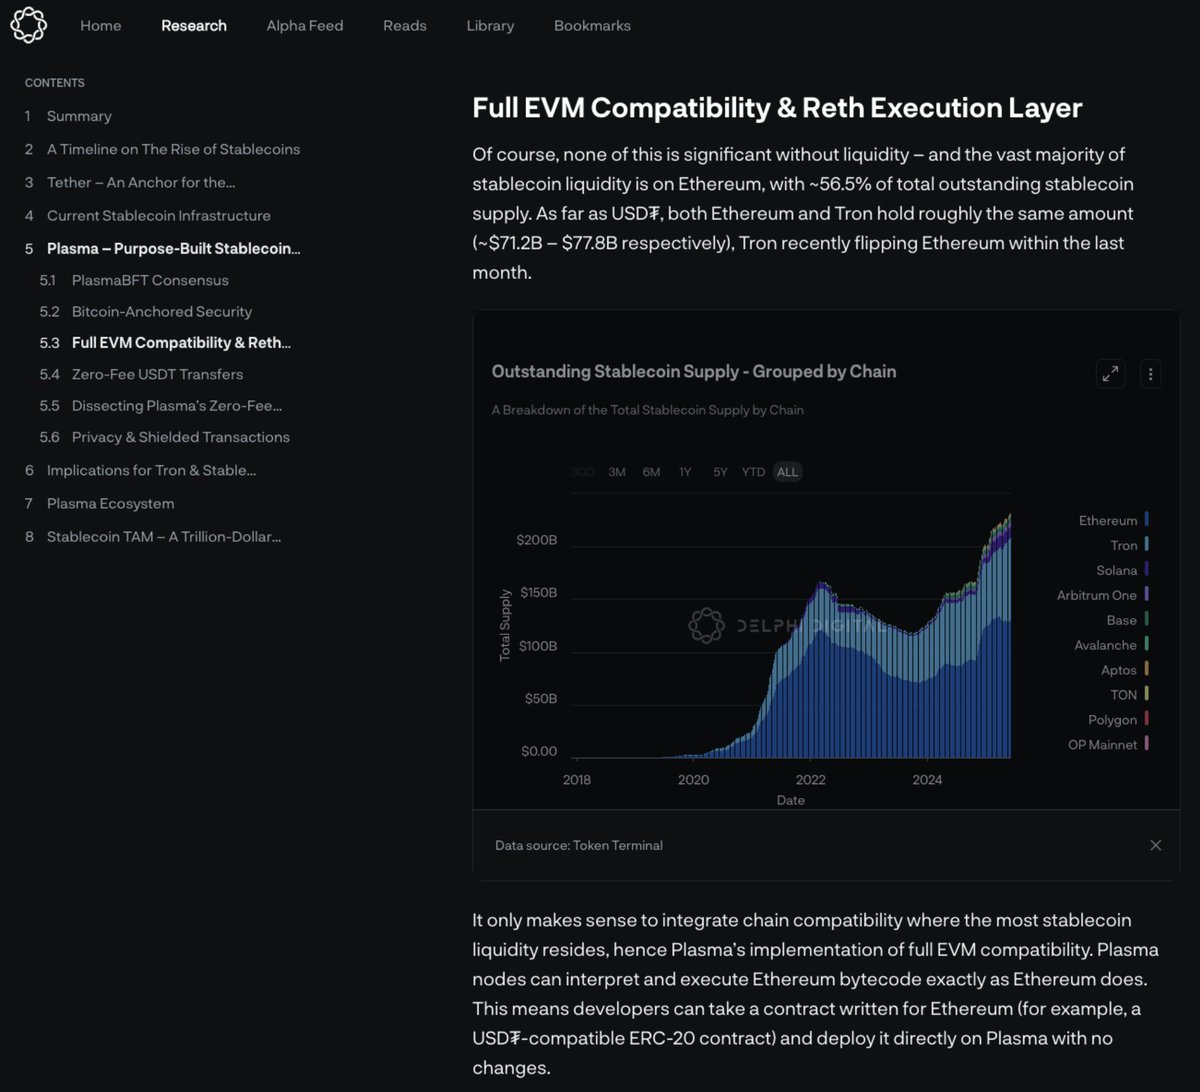Toggle the Base series in legend
The height and width of the screenshot is (1092, 1200).
pos(1127,620)
